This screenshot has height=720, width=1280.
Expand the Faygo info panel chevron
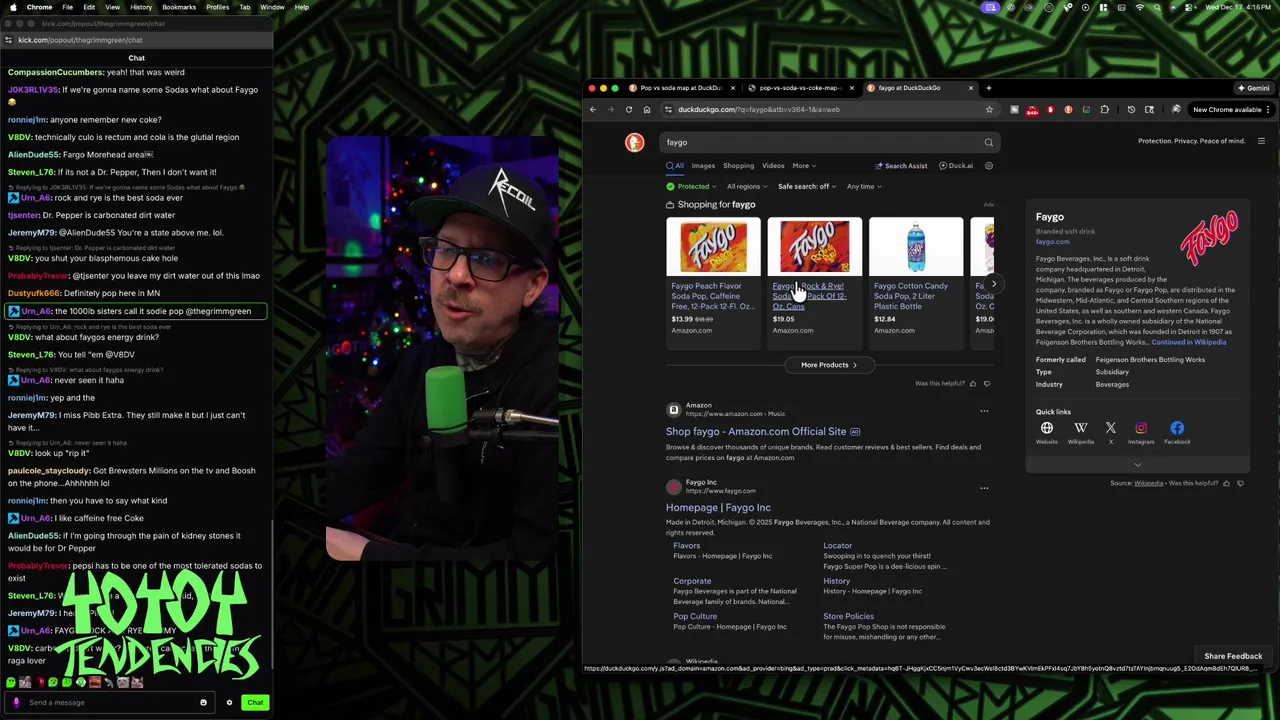(1137, 465)
